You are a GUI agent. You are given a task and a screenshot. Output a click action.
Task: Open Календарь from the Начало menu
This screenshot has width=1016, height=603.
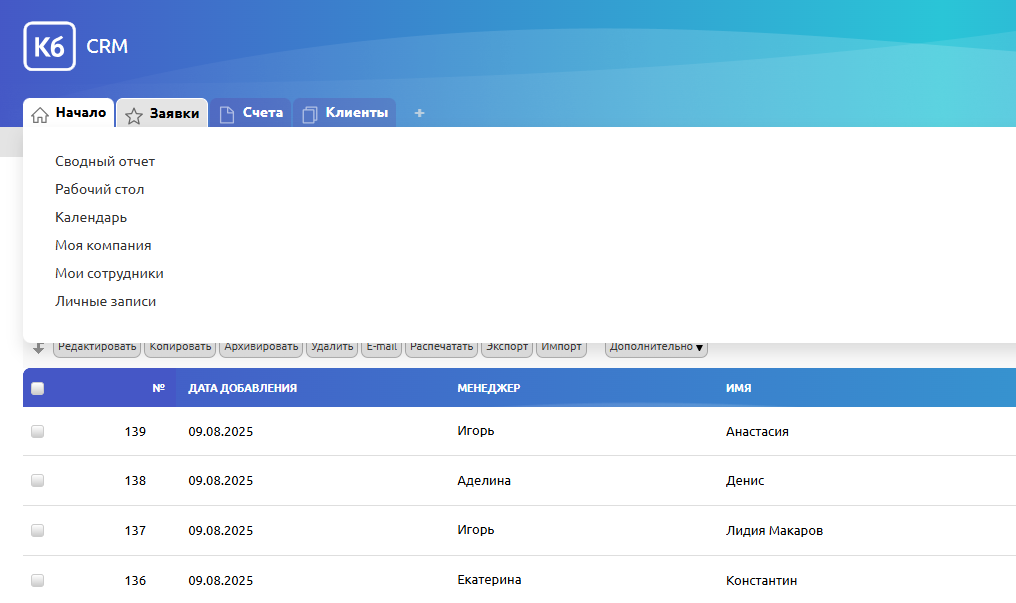point(91,217)
